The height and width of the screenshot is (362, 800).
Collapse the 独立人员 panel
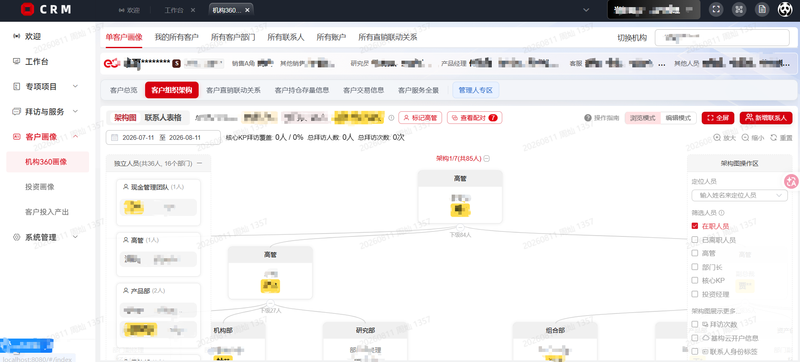point(199,163)
